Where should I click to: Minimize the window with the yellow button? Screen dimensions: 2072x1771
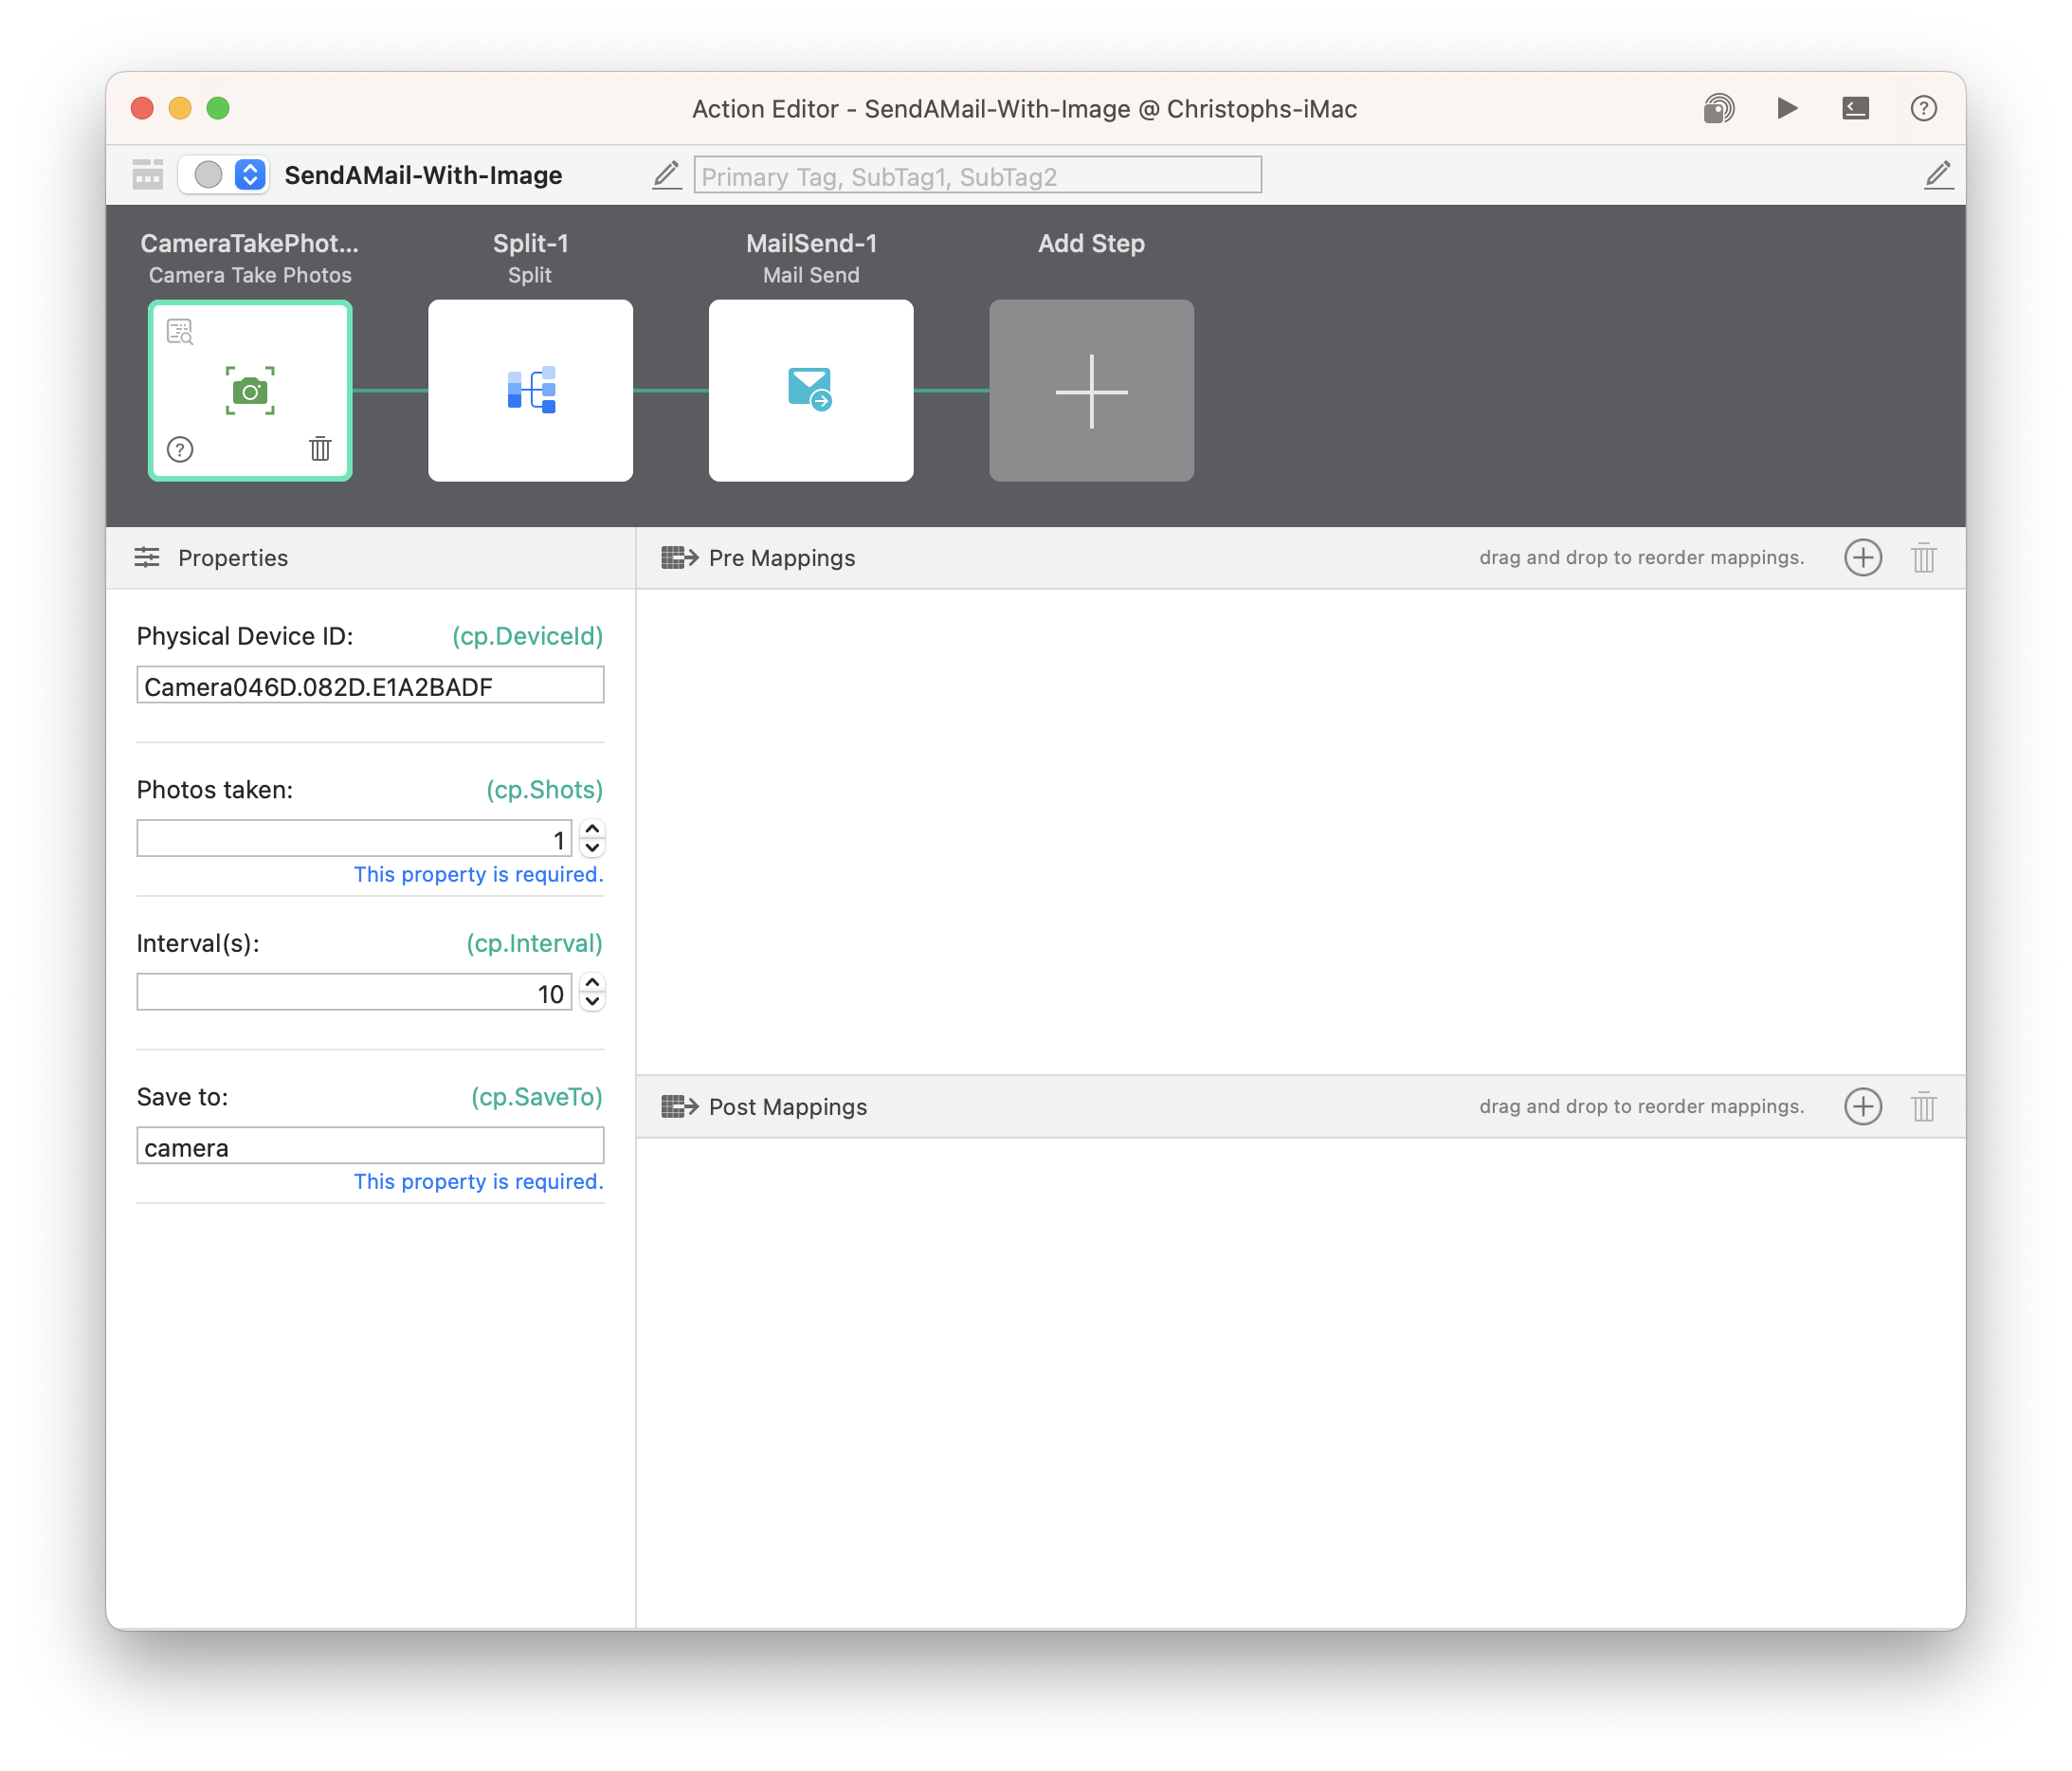pos(180,108)
